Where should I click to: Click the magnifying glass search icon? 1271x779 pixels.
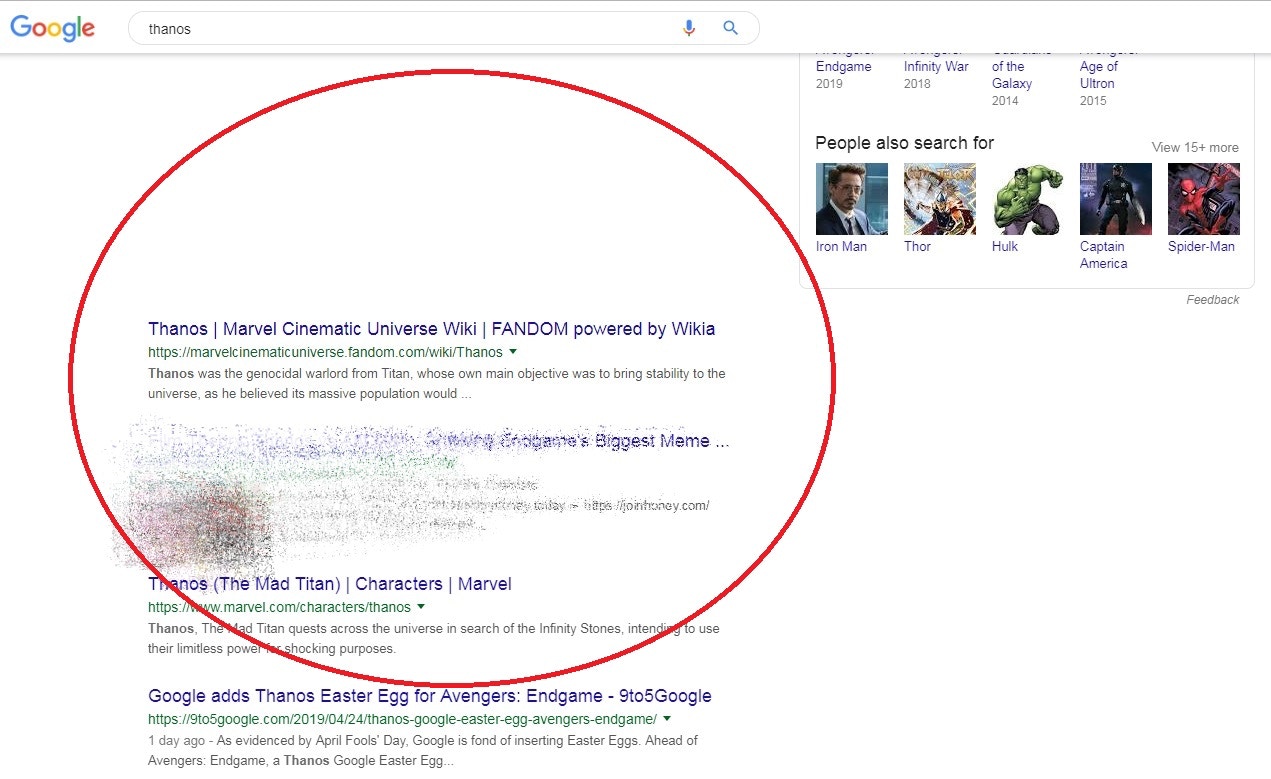[730, 28]
